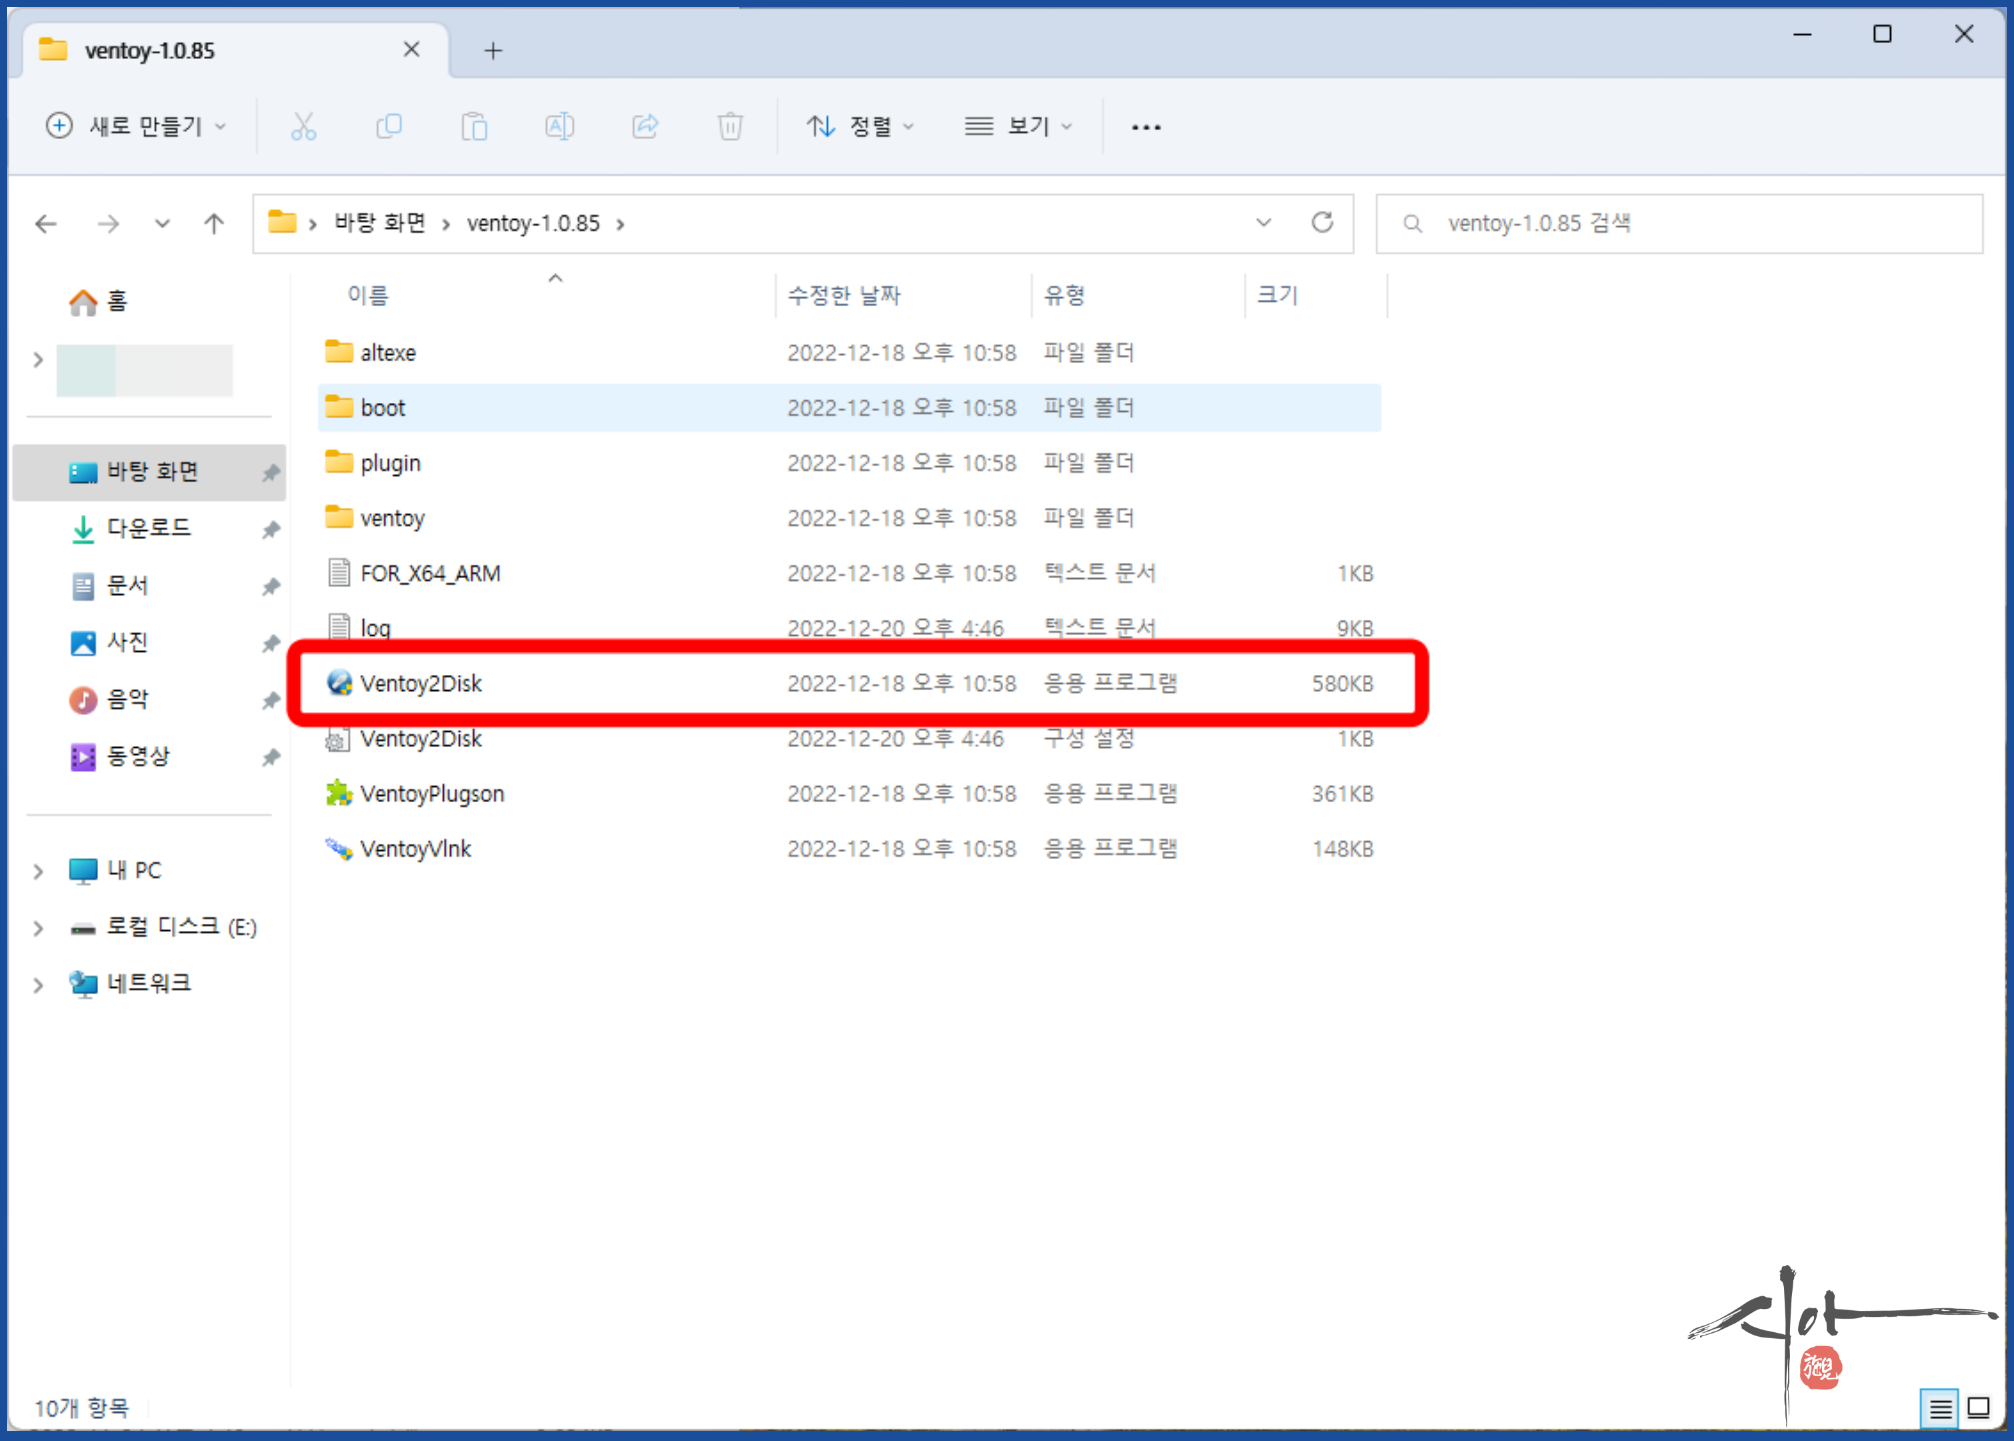The width and height of the screenshot is (2014, 1441).
Task: Go up one folder level with the up arrow
Action: 214,223
